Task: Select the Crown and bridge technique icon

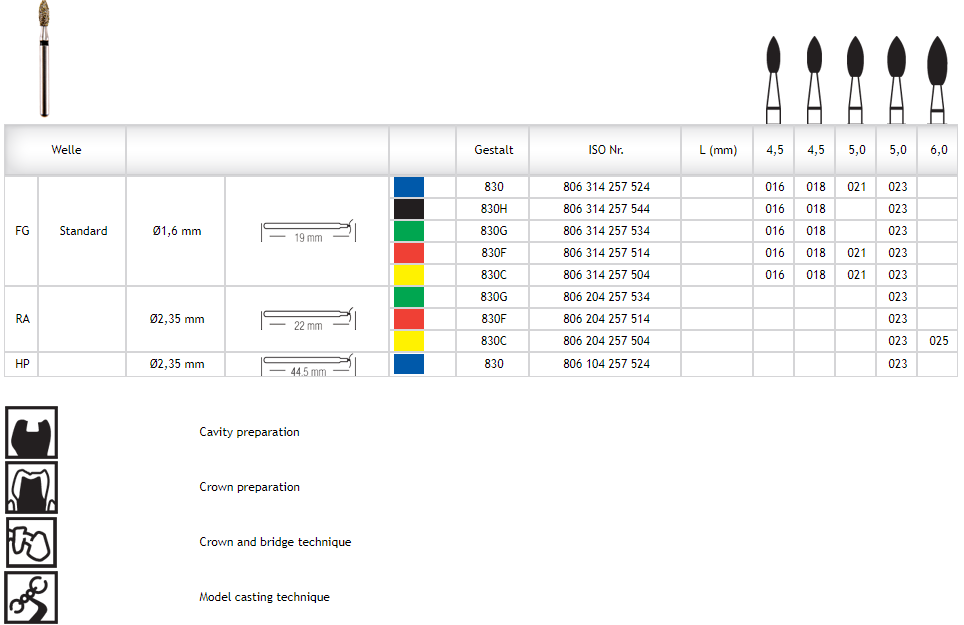Action: pyautogui.click(x=31, y=542)
